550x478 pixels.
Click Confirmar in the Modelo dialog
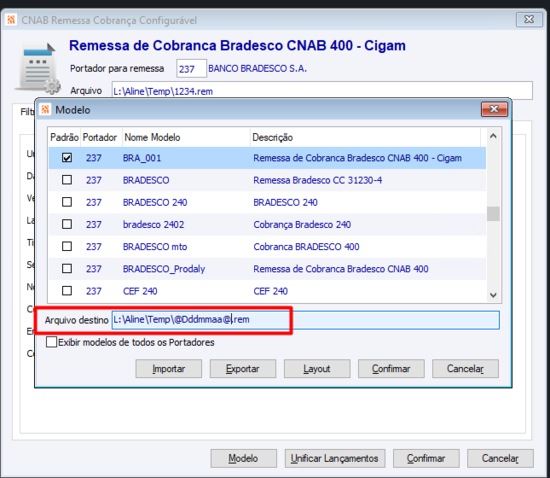coord(391,369)
